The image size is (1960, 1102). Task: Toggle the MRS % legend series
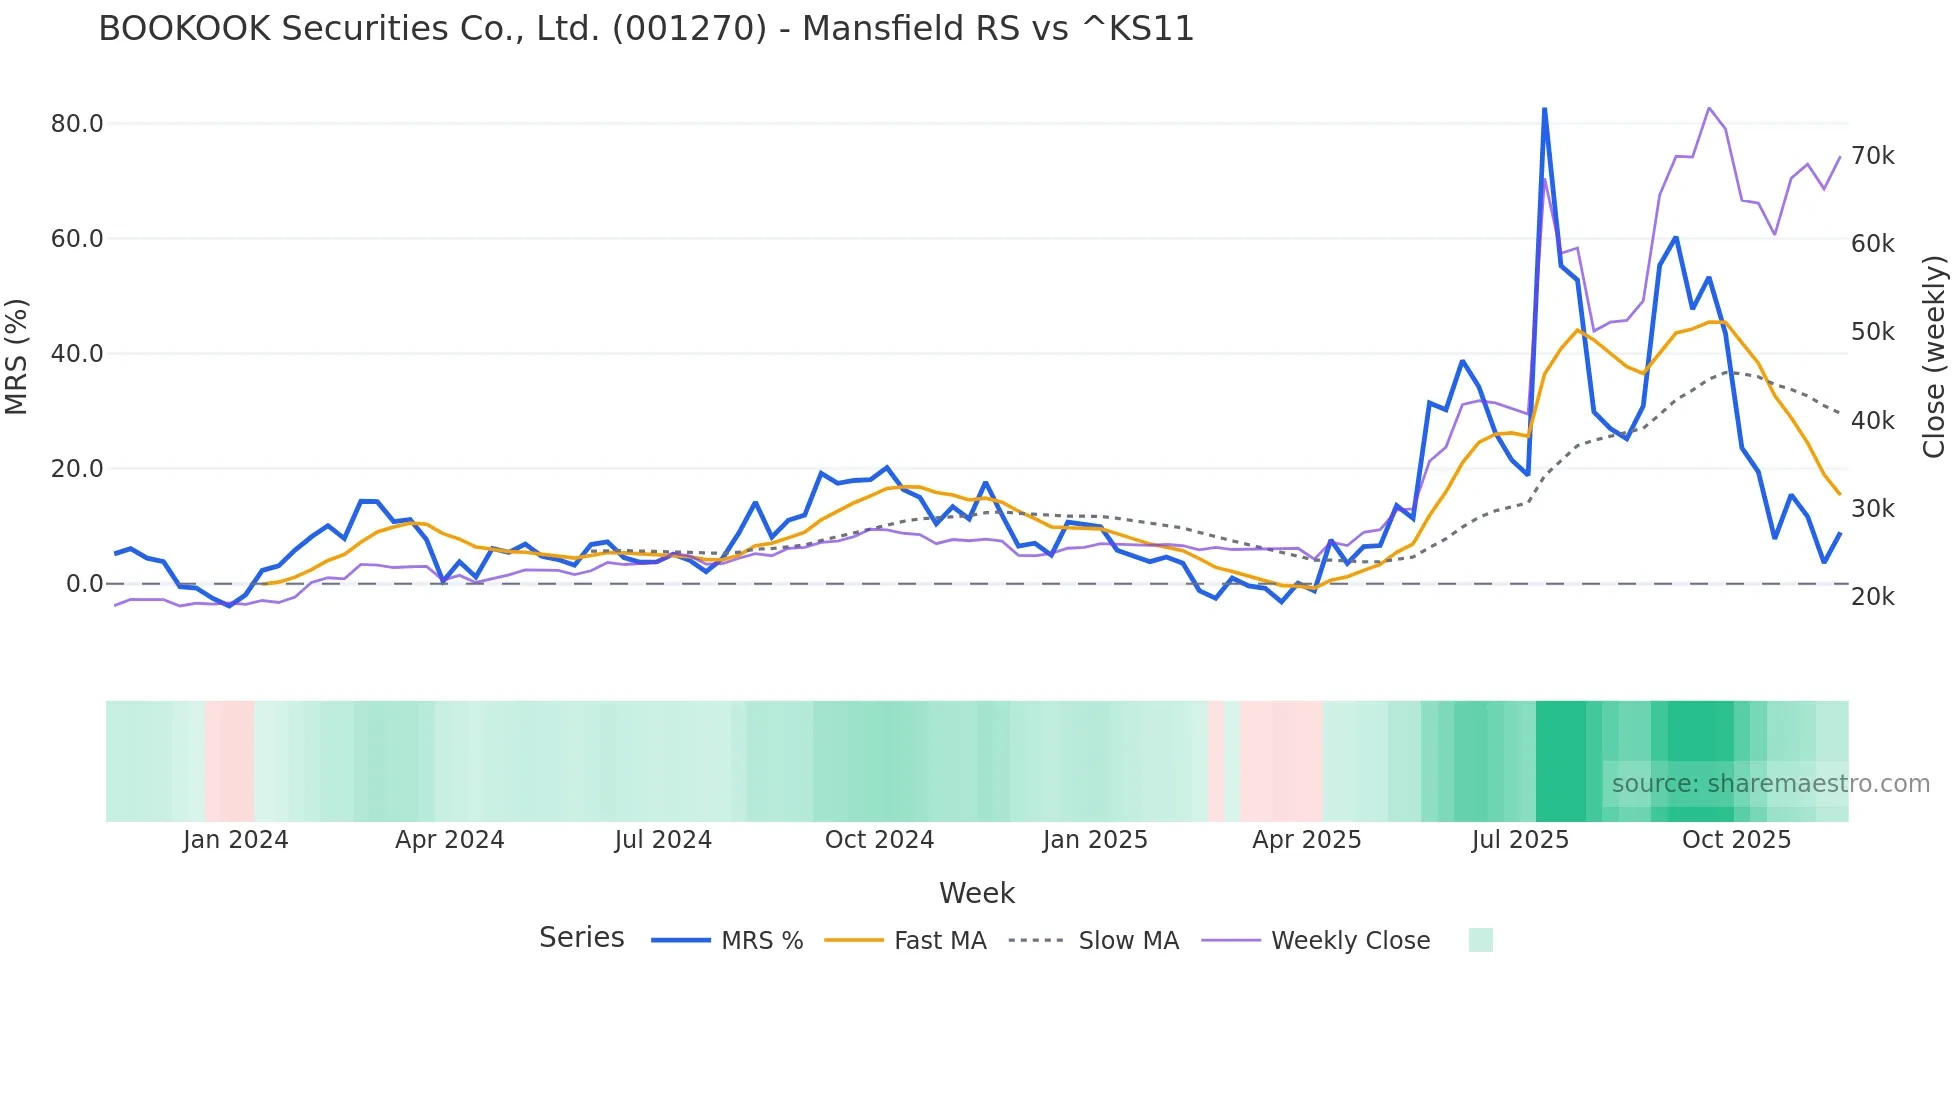(x=727, y=940)
